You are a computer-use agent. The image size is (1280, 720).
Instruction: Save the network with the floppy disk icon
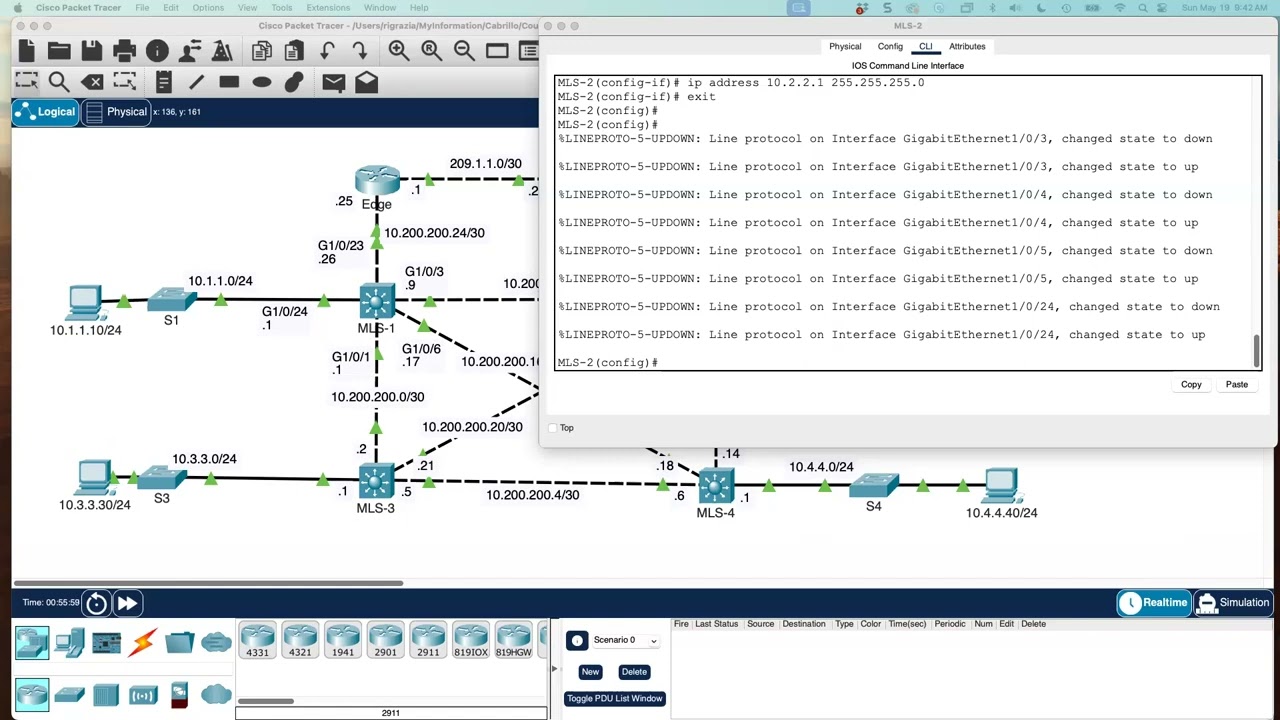(x=91, y=50)
